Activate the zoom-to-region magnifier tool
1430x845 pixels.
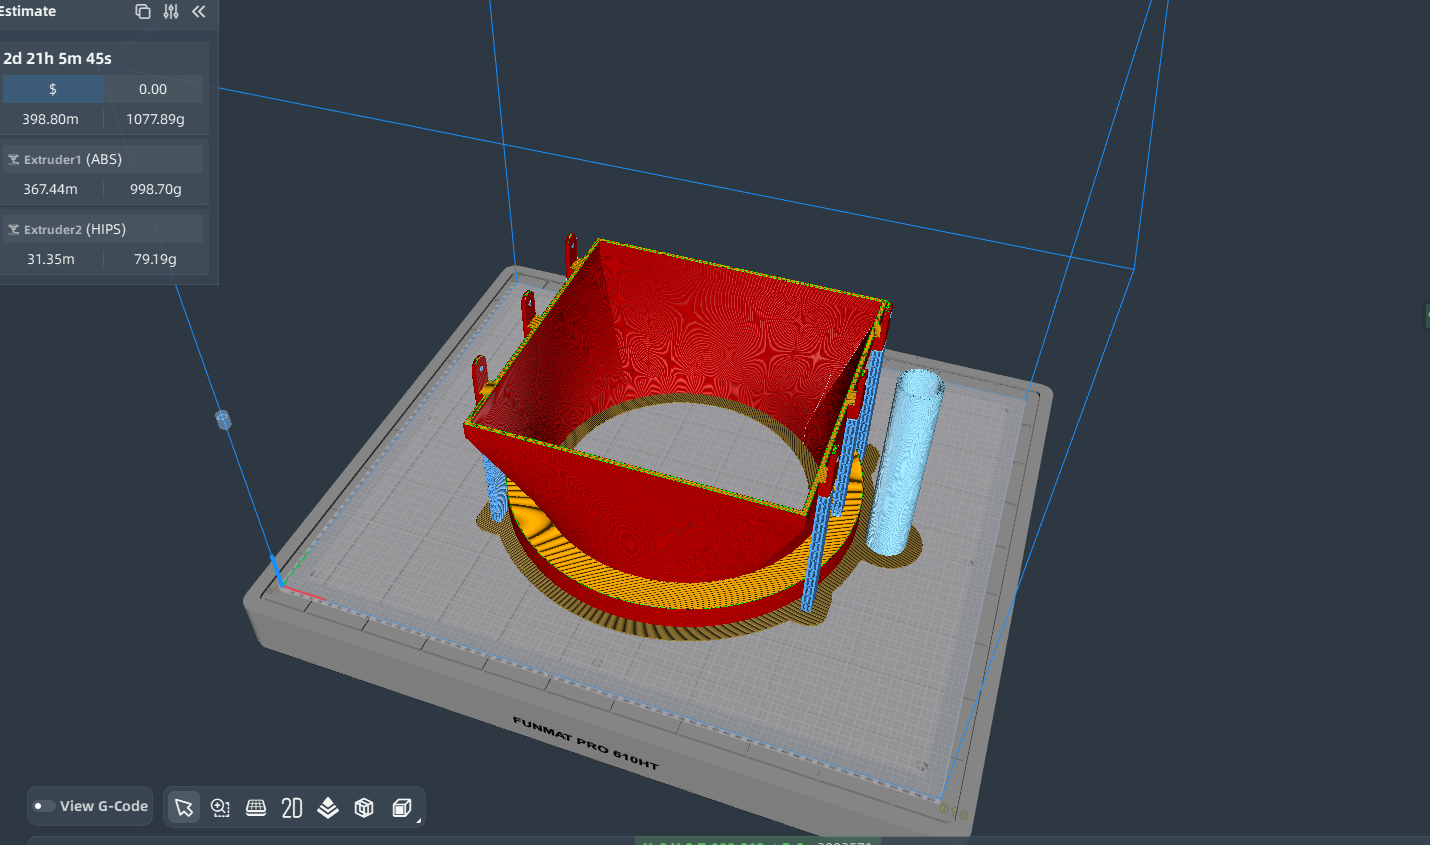220,807
